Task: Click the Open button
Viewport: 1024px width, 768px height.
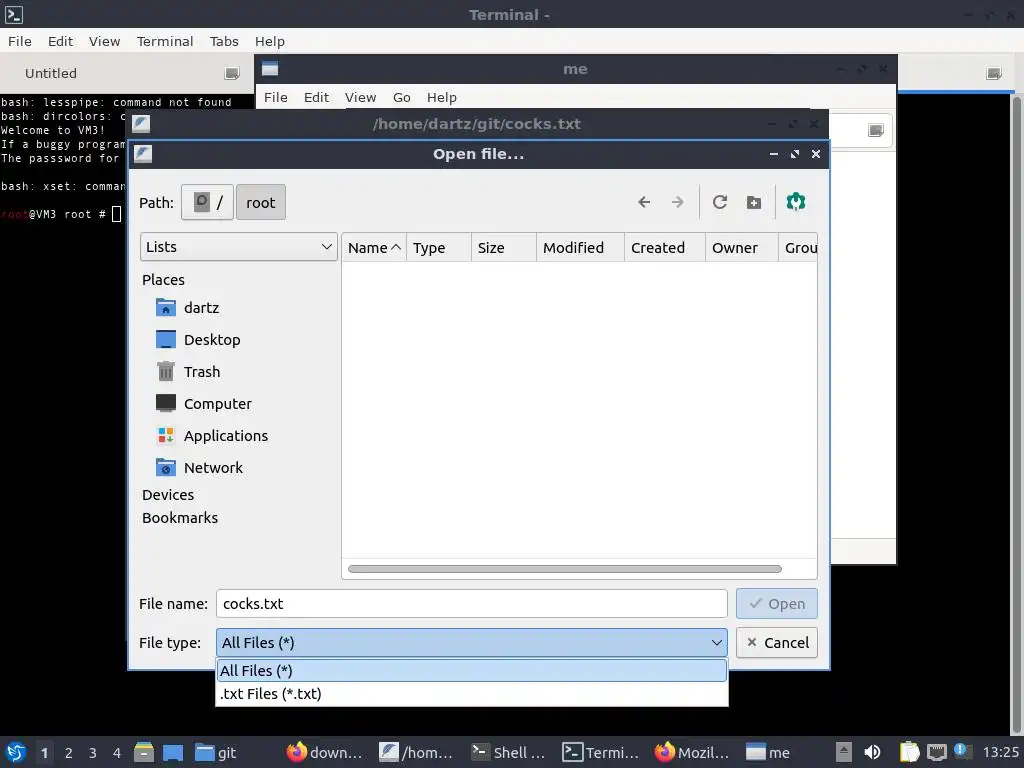Action: (x=776, y=603)
